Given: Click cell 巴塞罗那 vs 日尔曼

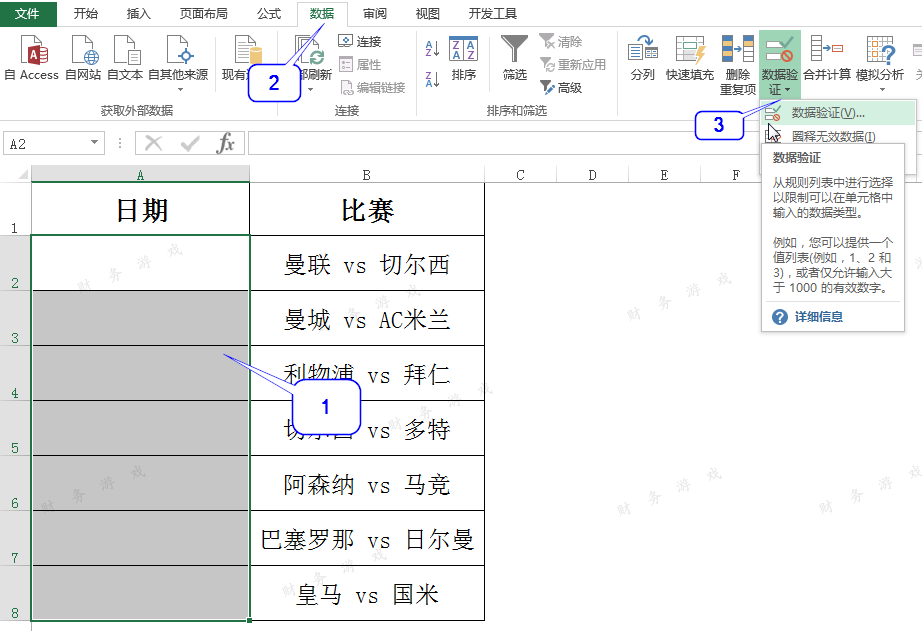Looking at the screenshot, I should point(367,539).
